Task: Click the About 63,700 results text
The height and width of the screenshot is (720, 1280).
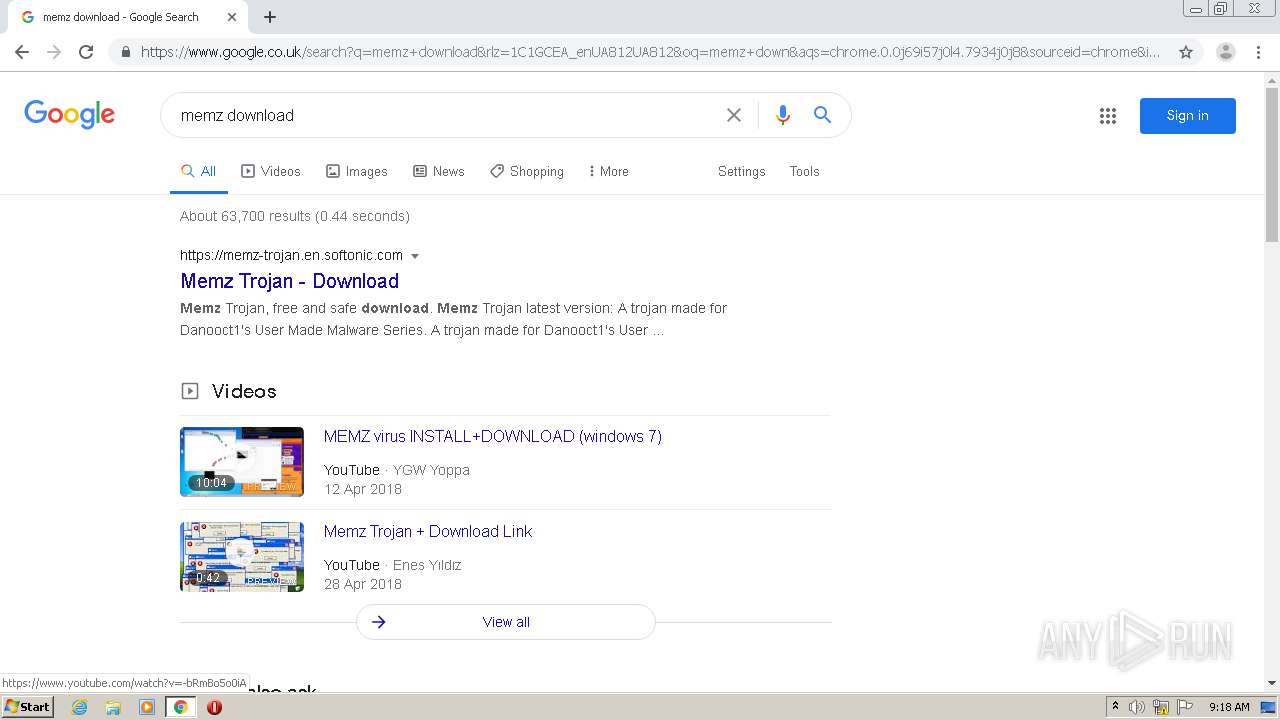Action: click(x=295, y=216)
